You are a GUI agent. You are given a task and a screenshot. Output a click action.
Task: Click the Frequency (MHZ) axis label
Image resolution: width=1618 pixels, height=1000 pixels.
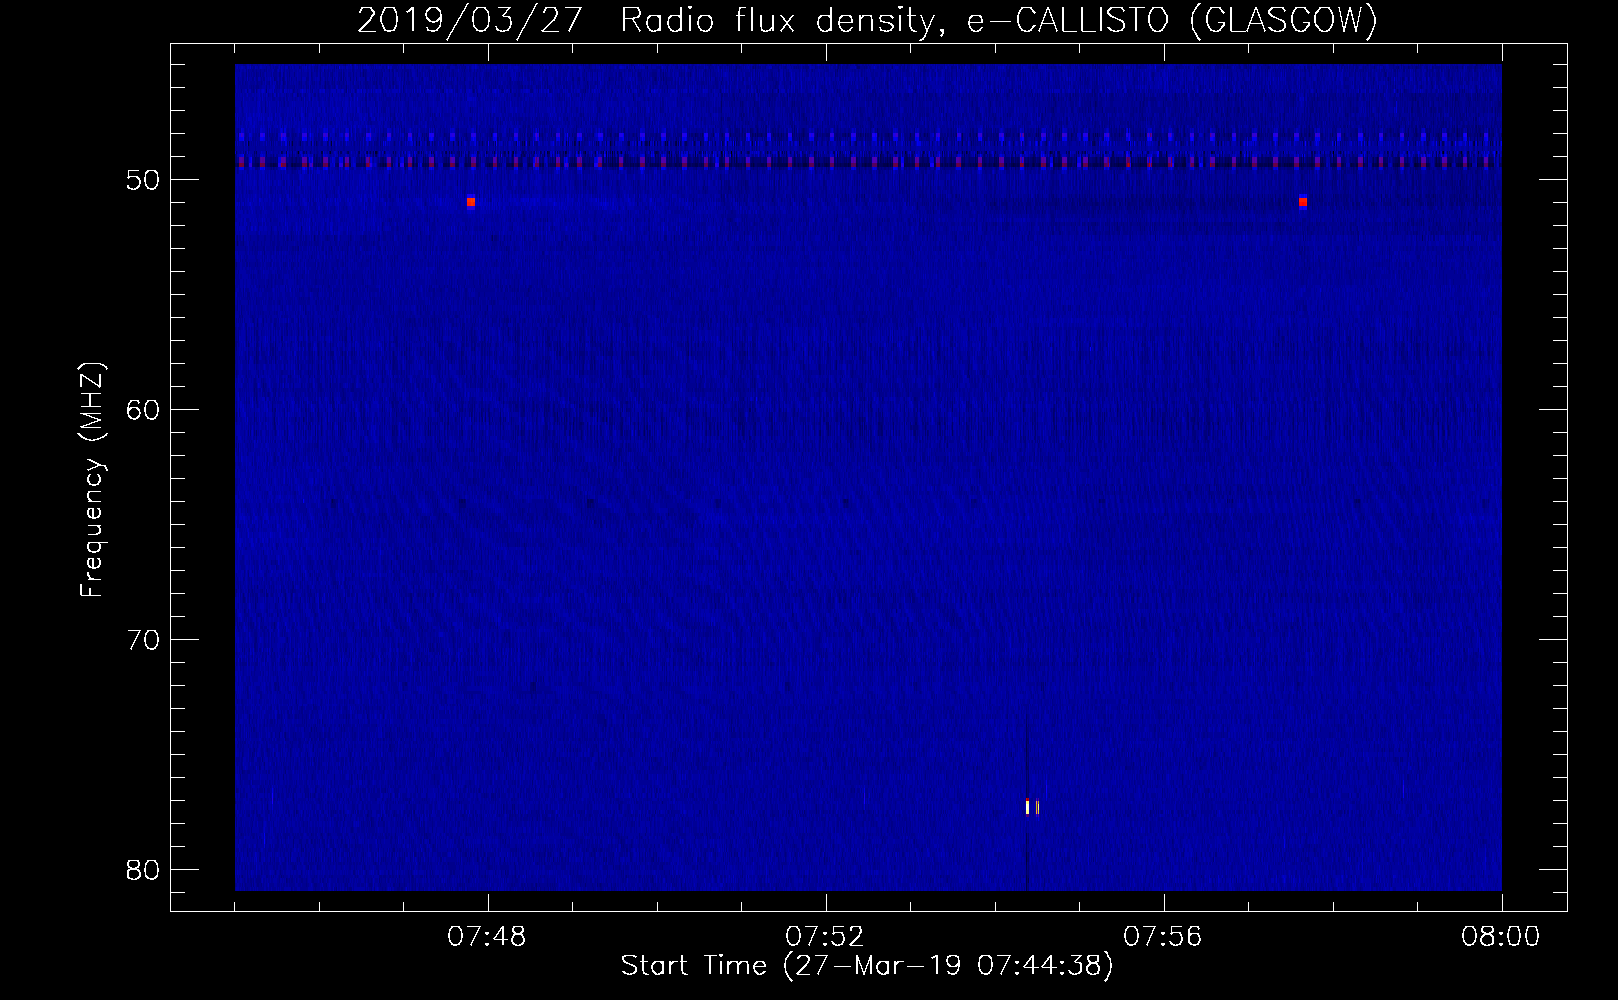pos(92,480)
